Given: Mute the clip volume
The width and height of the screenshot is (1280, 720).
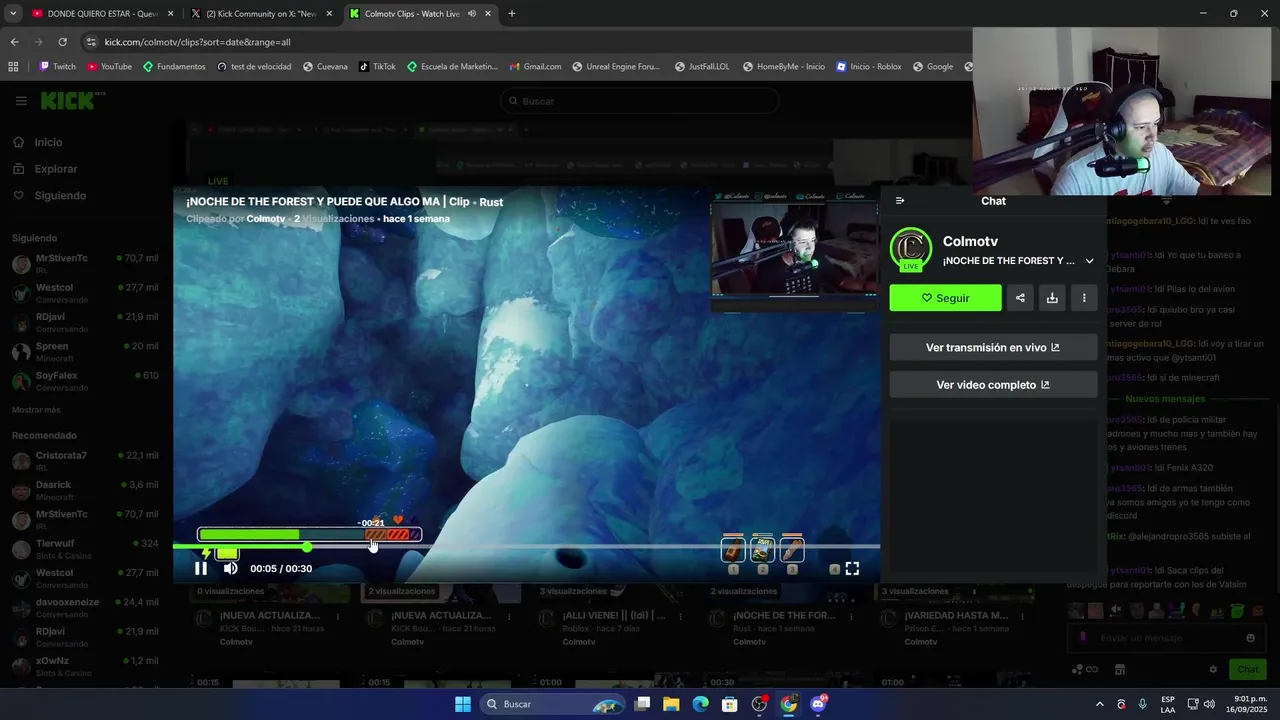Looking at the screenshot, I should coord(230,568).
